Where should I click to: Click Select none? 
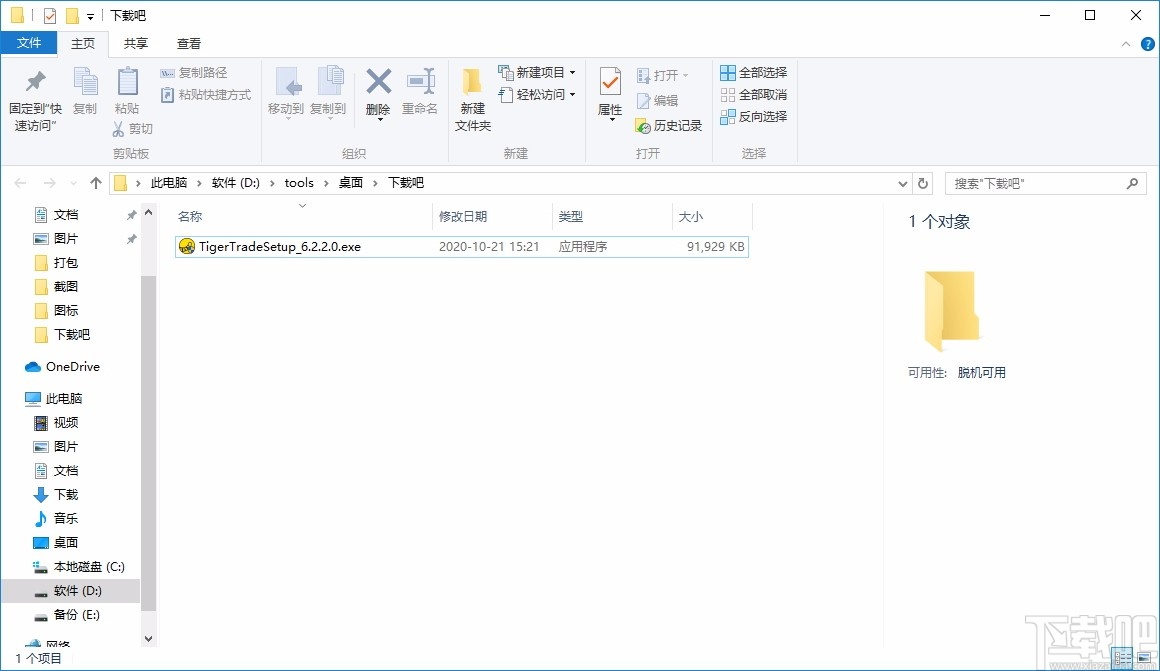pyautogui.click(x=753, y=95)
